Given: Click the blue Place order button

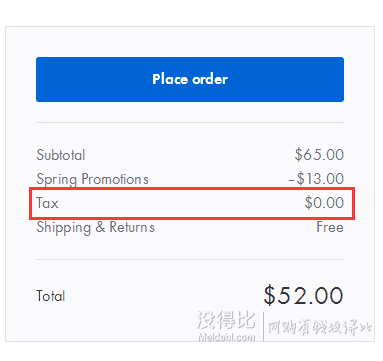Looking at the screenshot, I should click(x=190, y=79).
